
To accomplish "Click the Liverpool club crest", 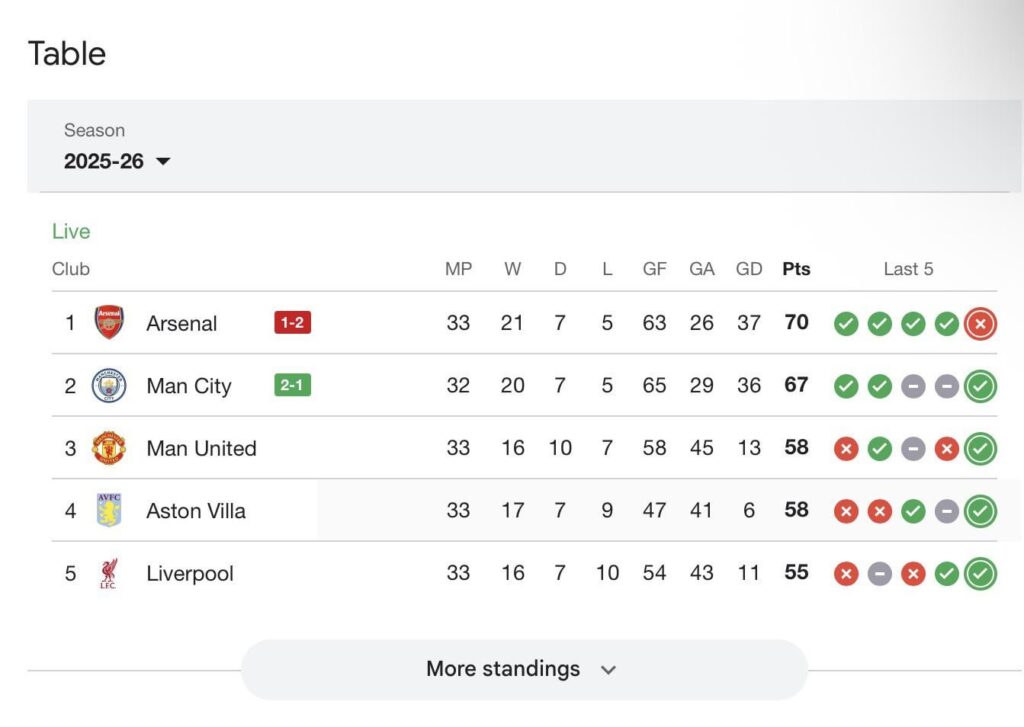I will 109,573.
